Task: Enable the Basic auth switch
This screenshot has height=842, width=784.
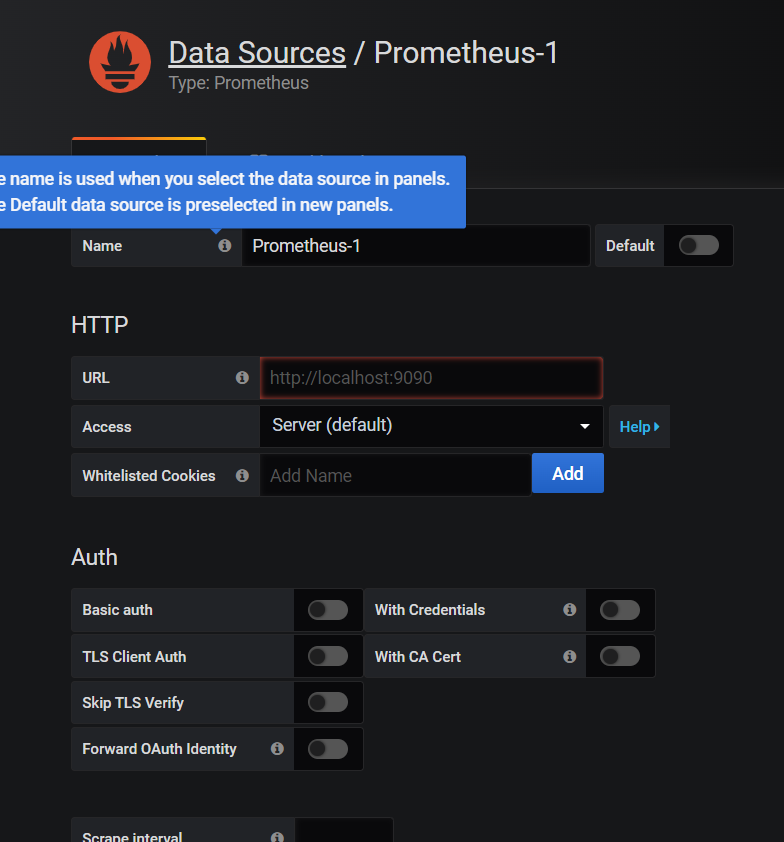Action: point(328,610)
